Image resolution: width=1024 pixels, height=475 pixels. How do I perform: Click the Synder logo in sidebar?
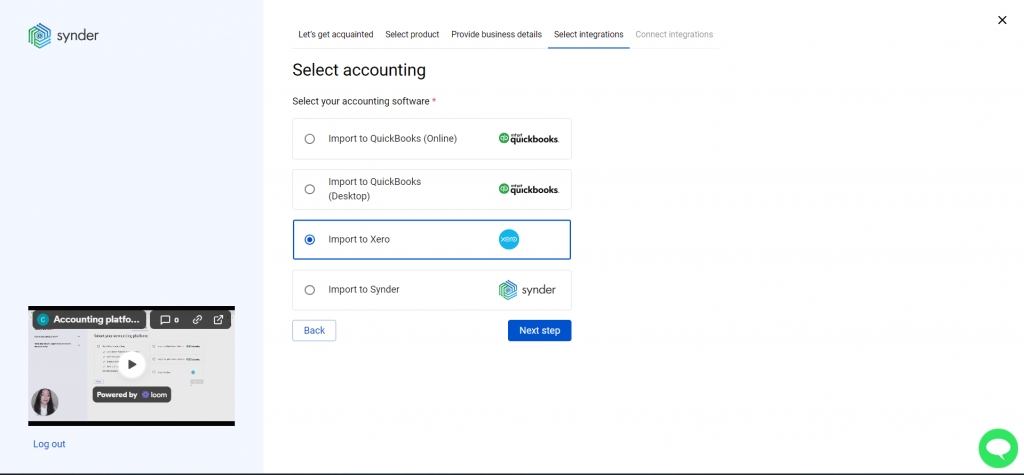click(63, 35)
